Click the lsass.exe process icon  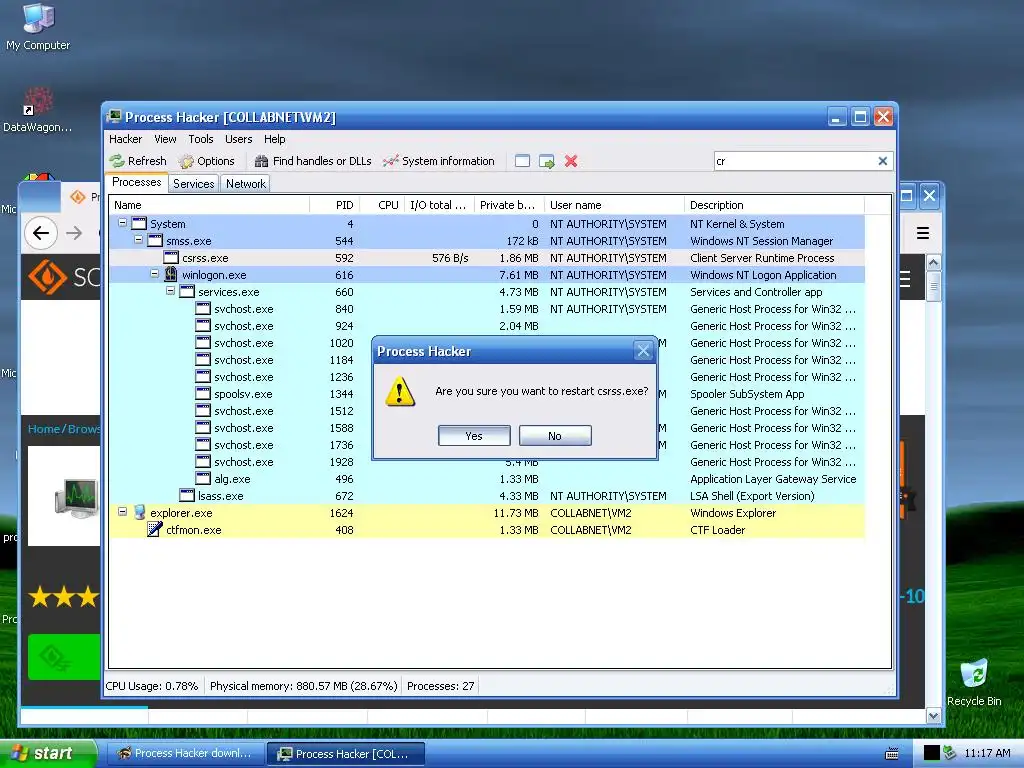187,495
